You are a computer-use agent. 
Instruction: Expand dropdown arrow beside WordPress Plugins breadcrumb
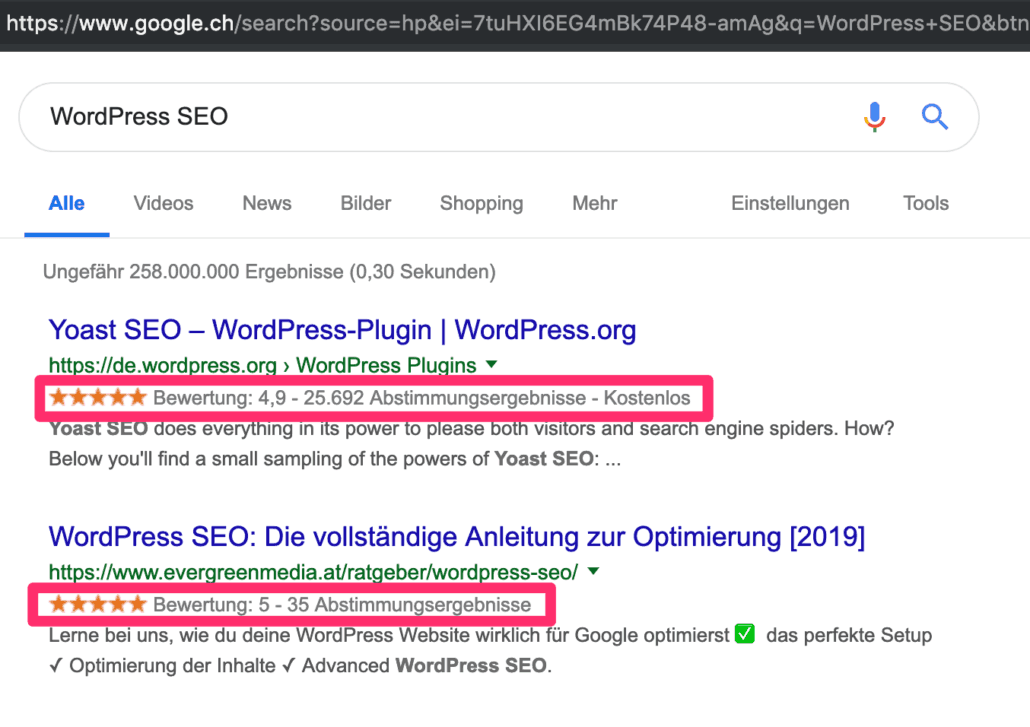click(491, 364)
